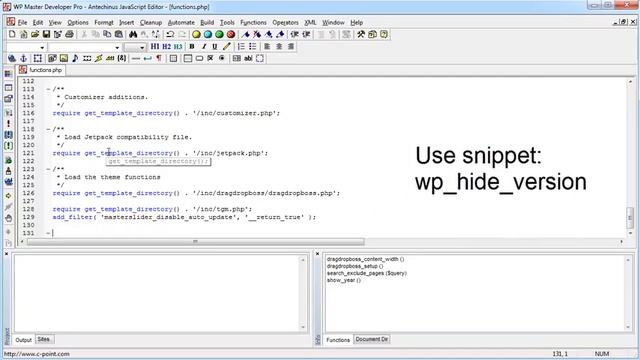Image resolution: width=640 pixels, height=360 pixels.
Task: Open the File menu
Action: pos(22,22)
